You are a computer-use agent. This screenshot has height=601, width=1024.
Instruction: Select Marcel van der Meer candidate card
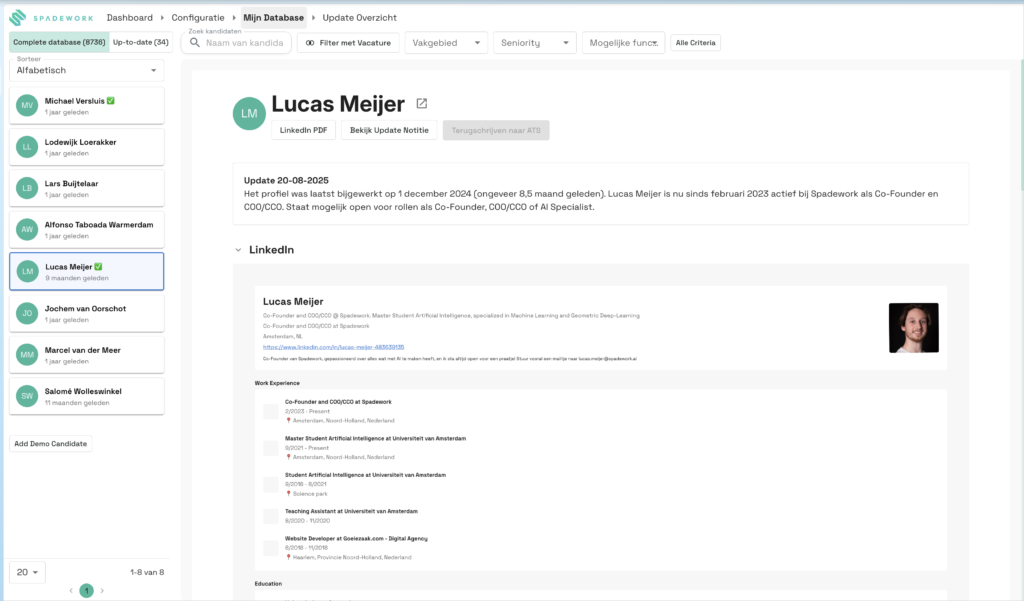[x=86, y=355]
